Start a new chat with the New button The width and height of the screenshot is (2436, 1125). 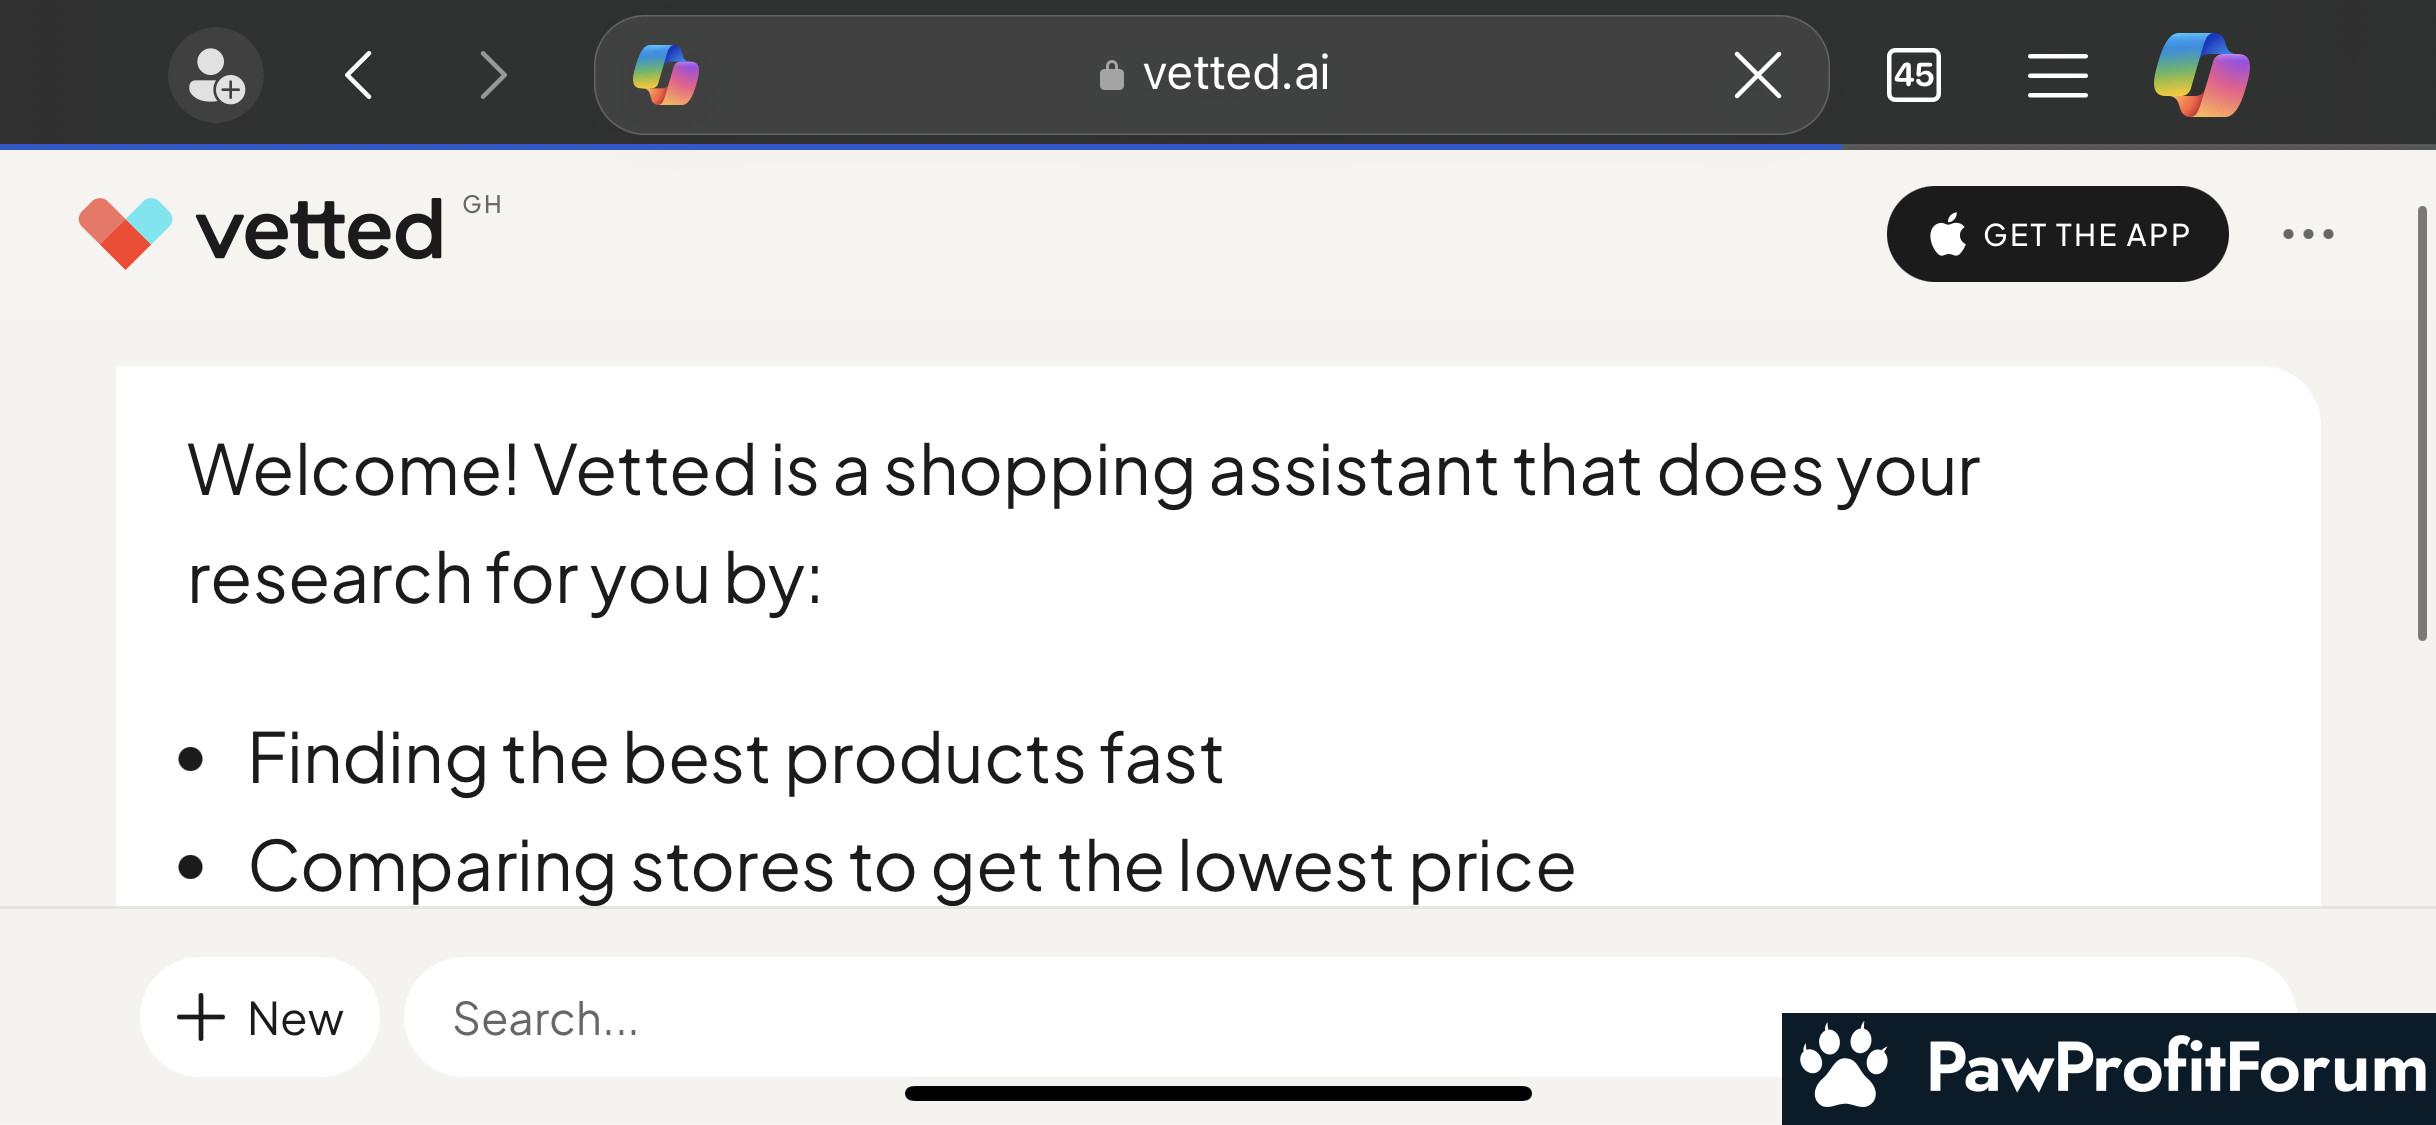[x=260, y=1018]
